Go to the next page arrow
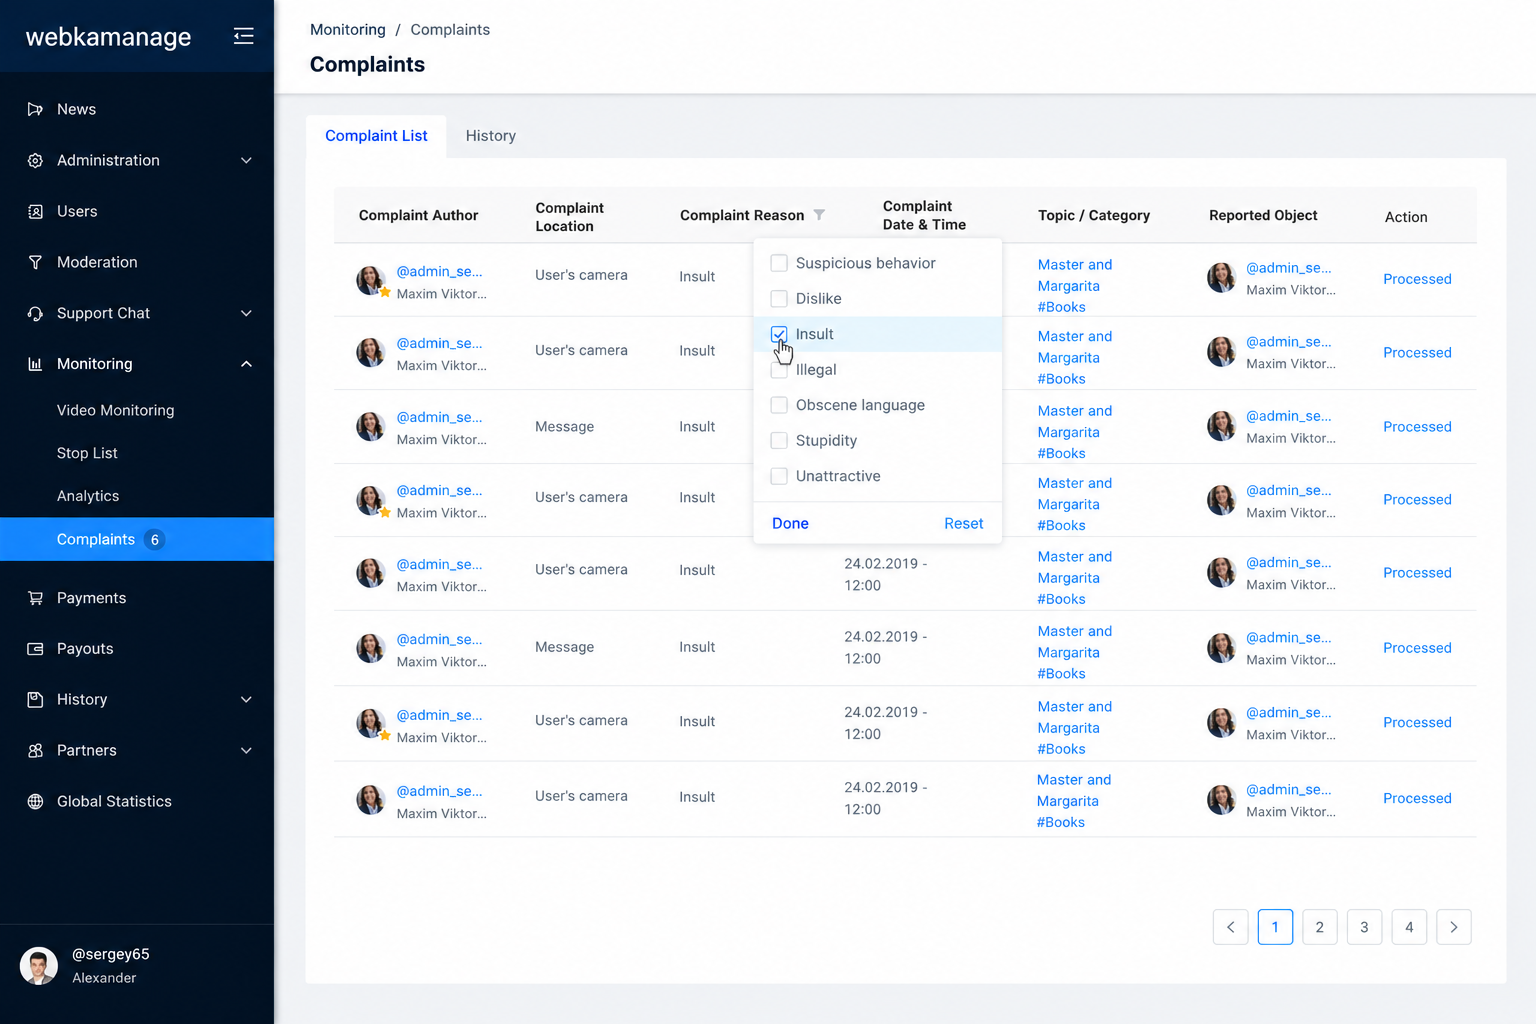1536x1024 pixels. (x=1454, y=927)
